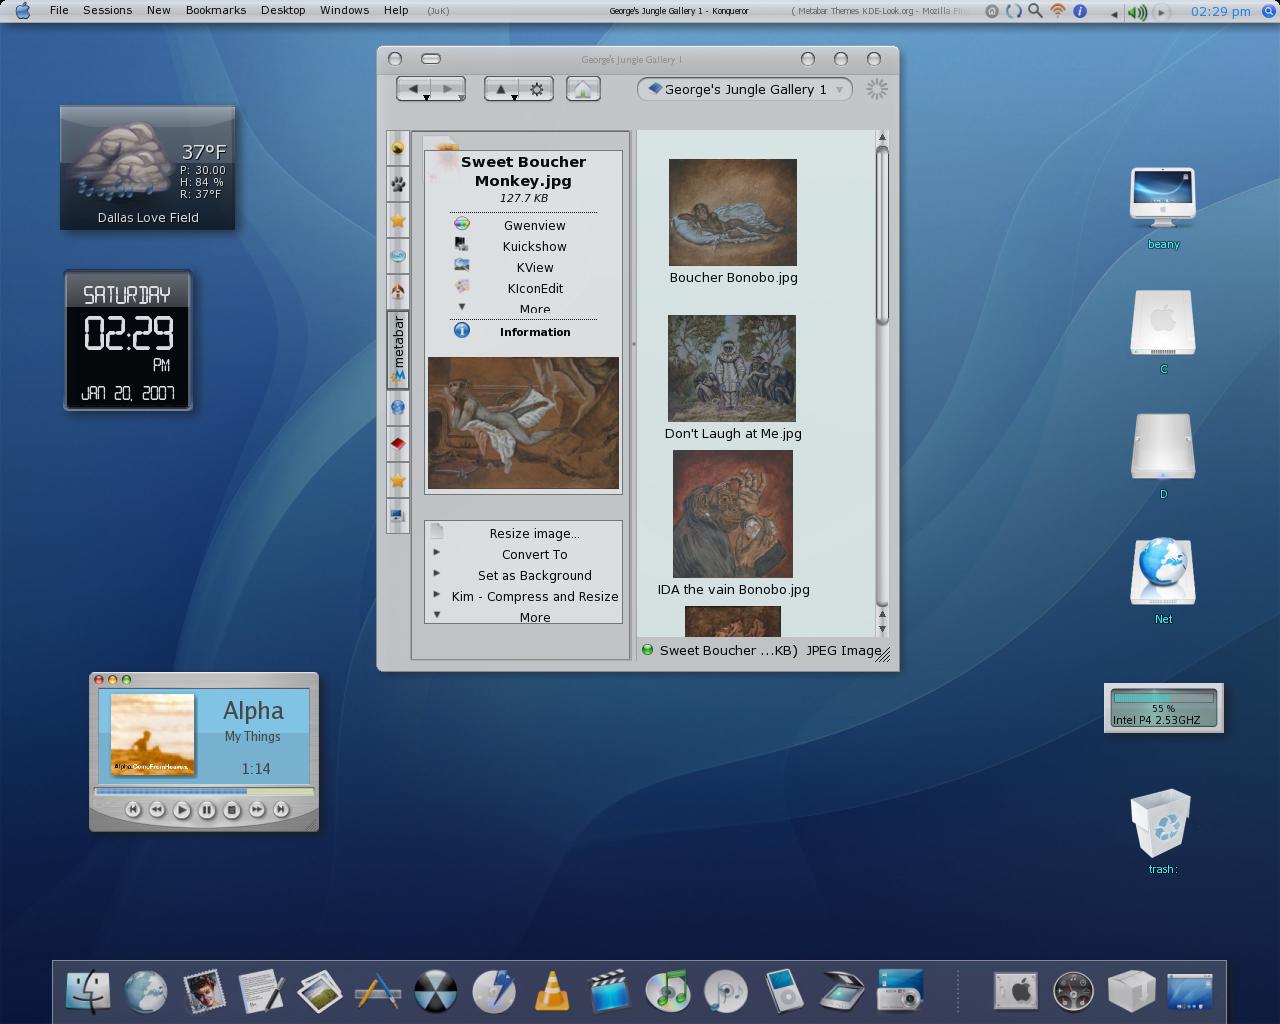This screenshot has height=1024, width=1280.
Task: Open the upper star bookmarks sidebar tab
Action: (x=398, y=220)
